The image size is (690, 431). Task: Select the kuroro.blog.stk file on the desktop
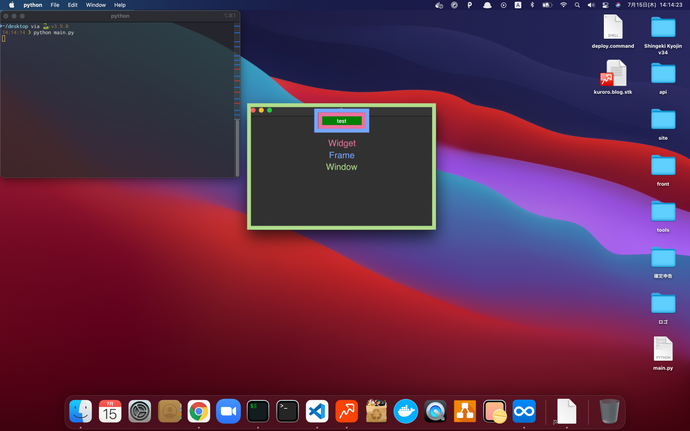pyautogui.click(x=613, y=77)
